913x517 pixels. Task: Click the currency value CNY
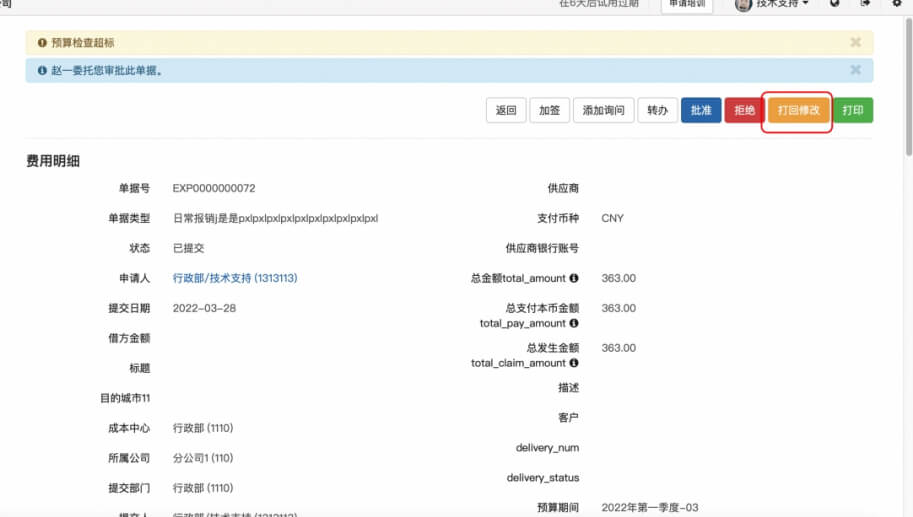point(612,218)
